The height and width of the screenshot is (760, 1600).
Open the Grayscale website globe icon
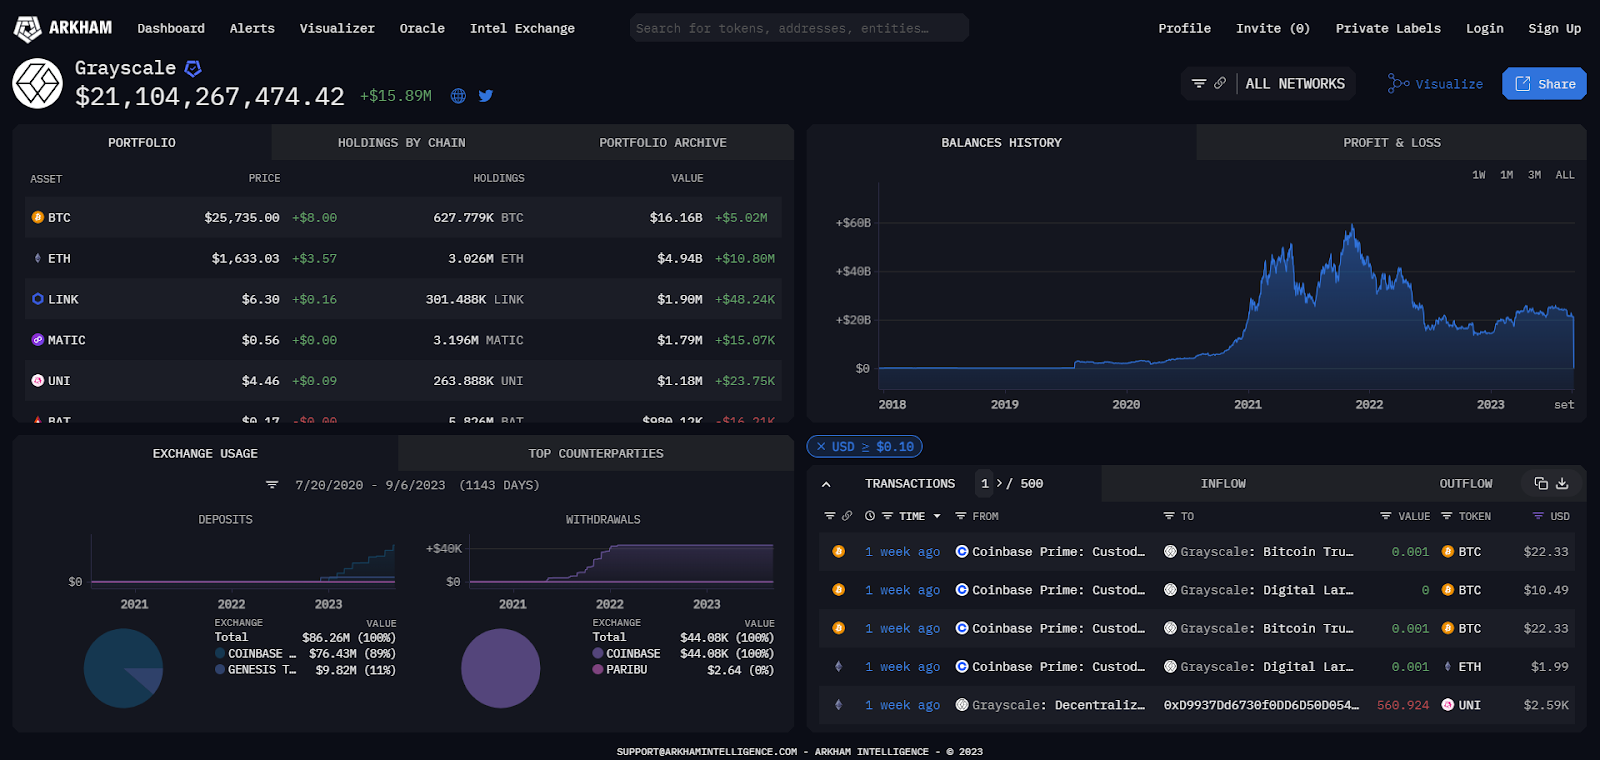click(458, 96)
